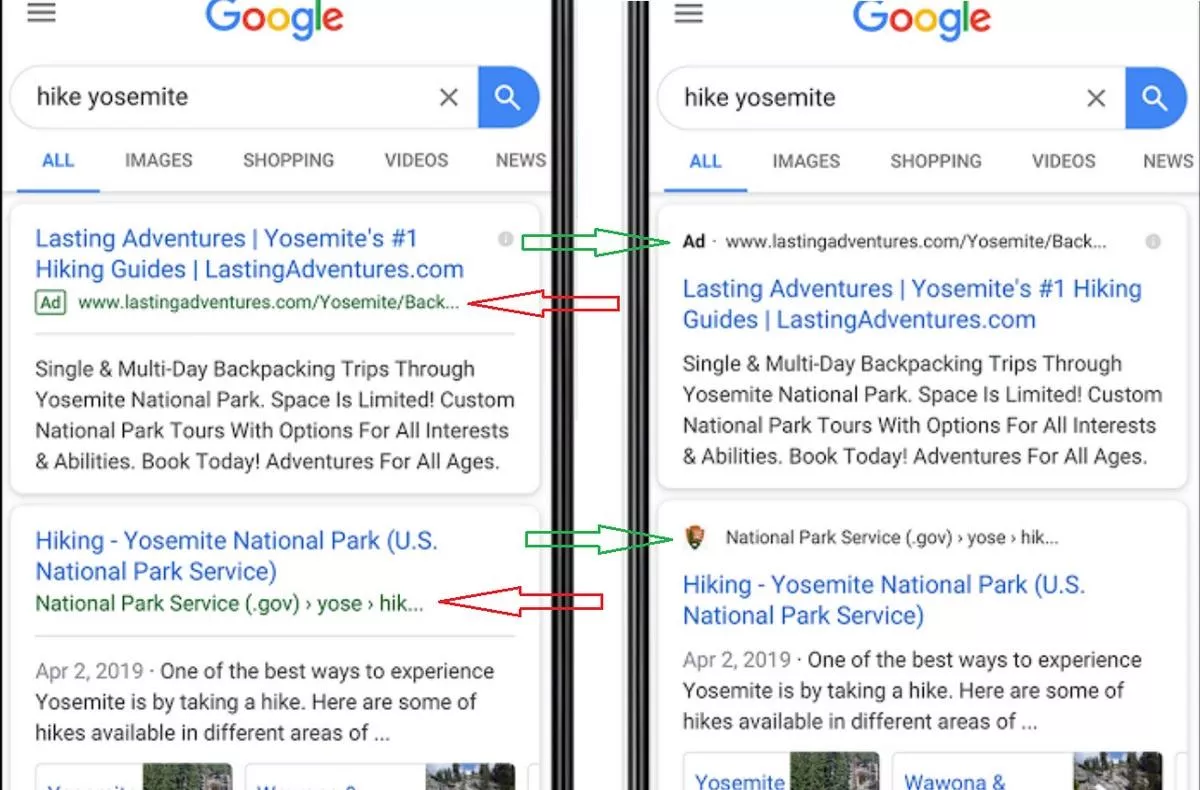Tap blue search magnifier button on right screen
The image size is (1200, 790).
point(1155,98)
